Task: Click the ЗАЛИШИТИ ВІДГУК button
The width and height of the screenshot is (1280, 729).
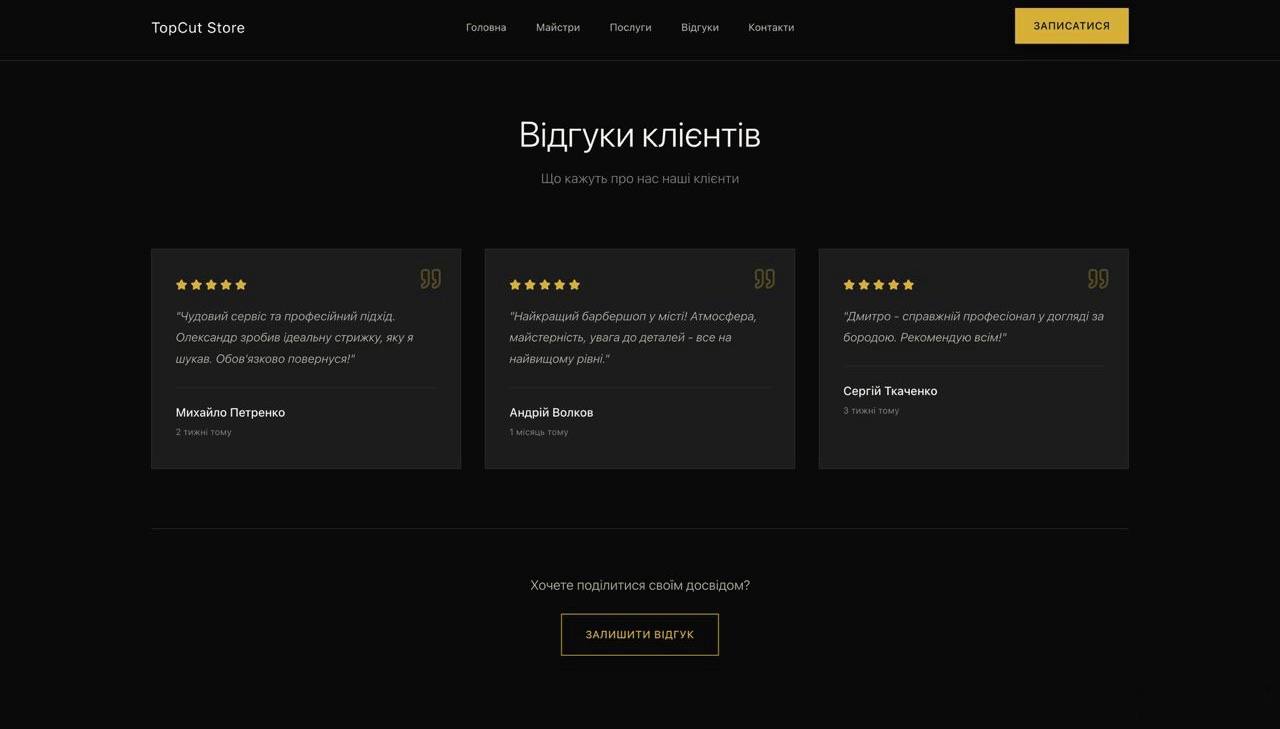Action: [x=640, y=634]
